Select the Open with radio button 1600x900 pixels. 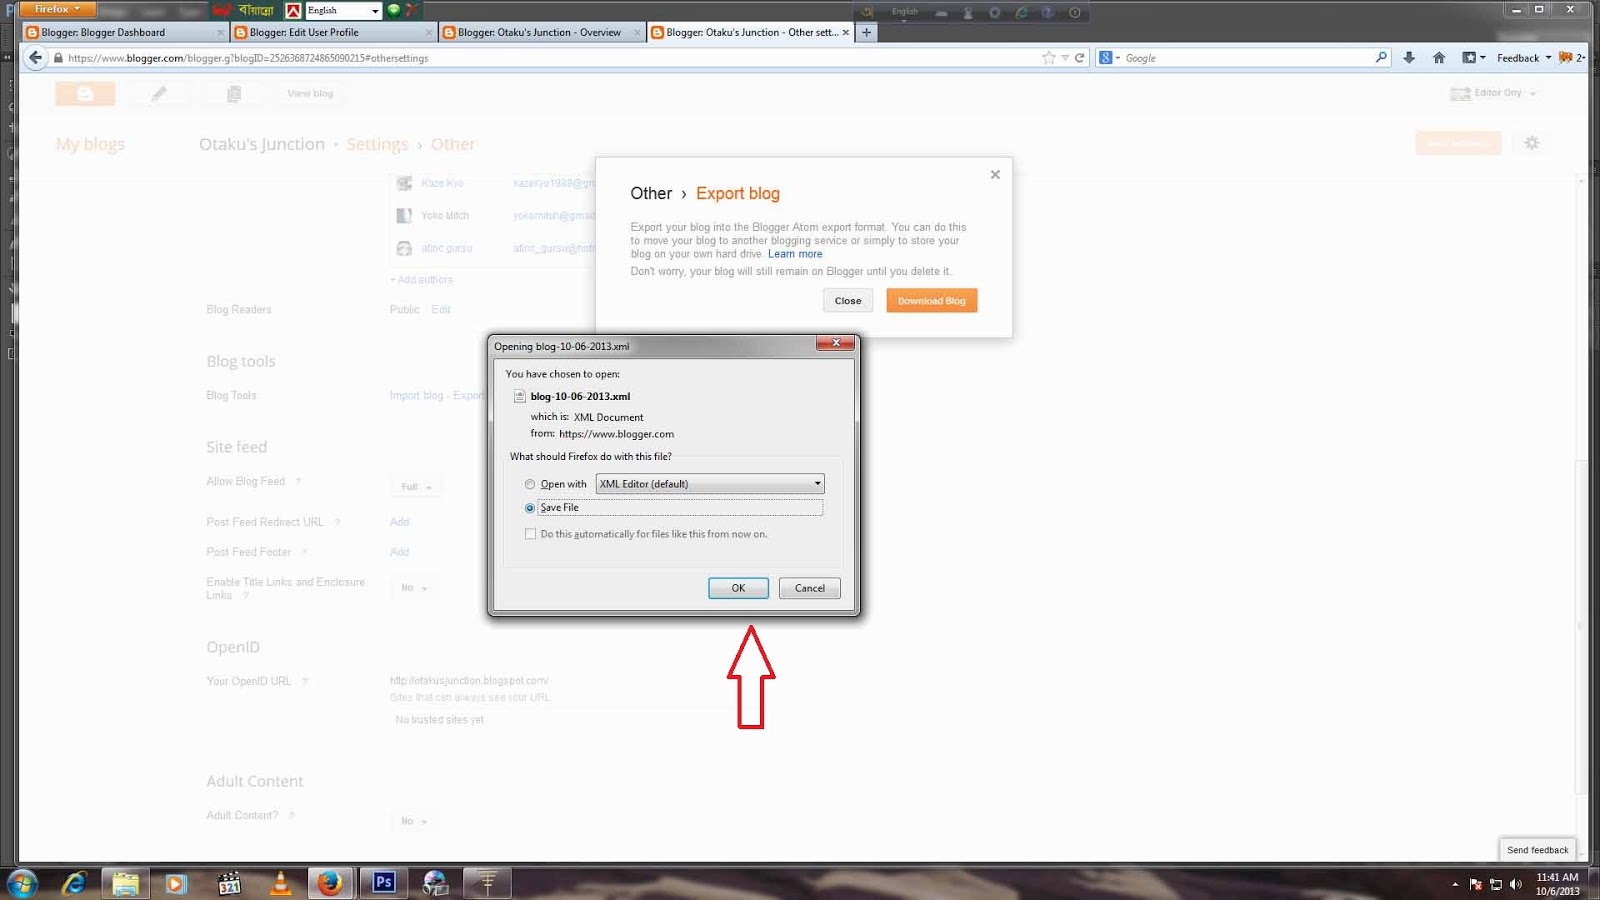[530, 484]
